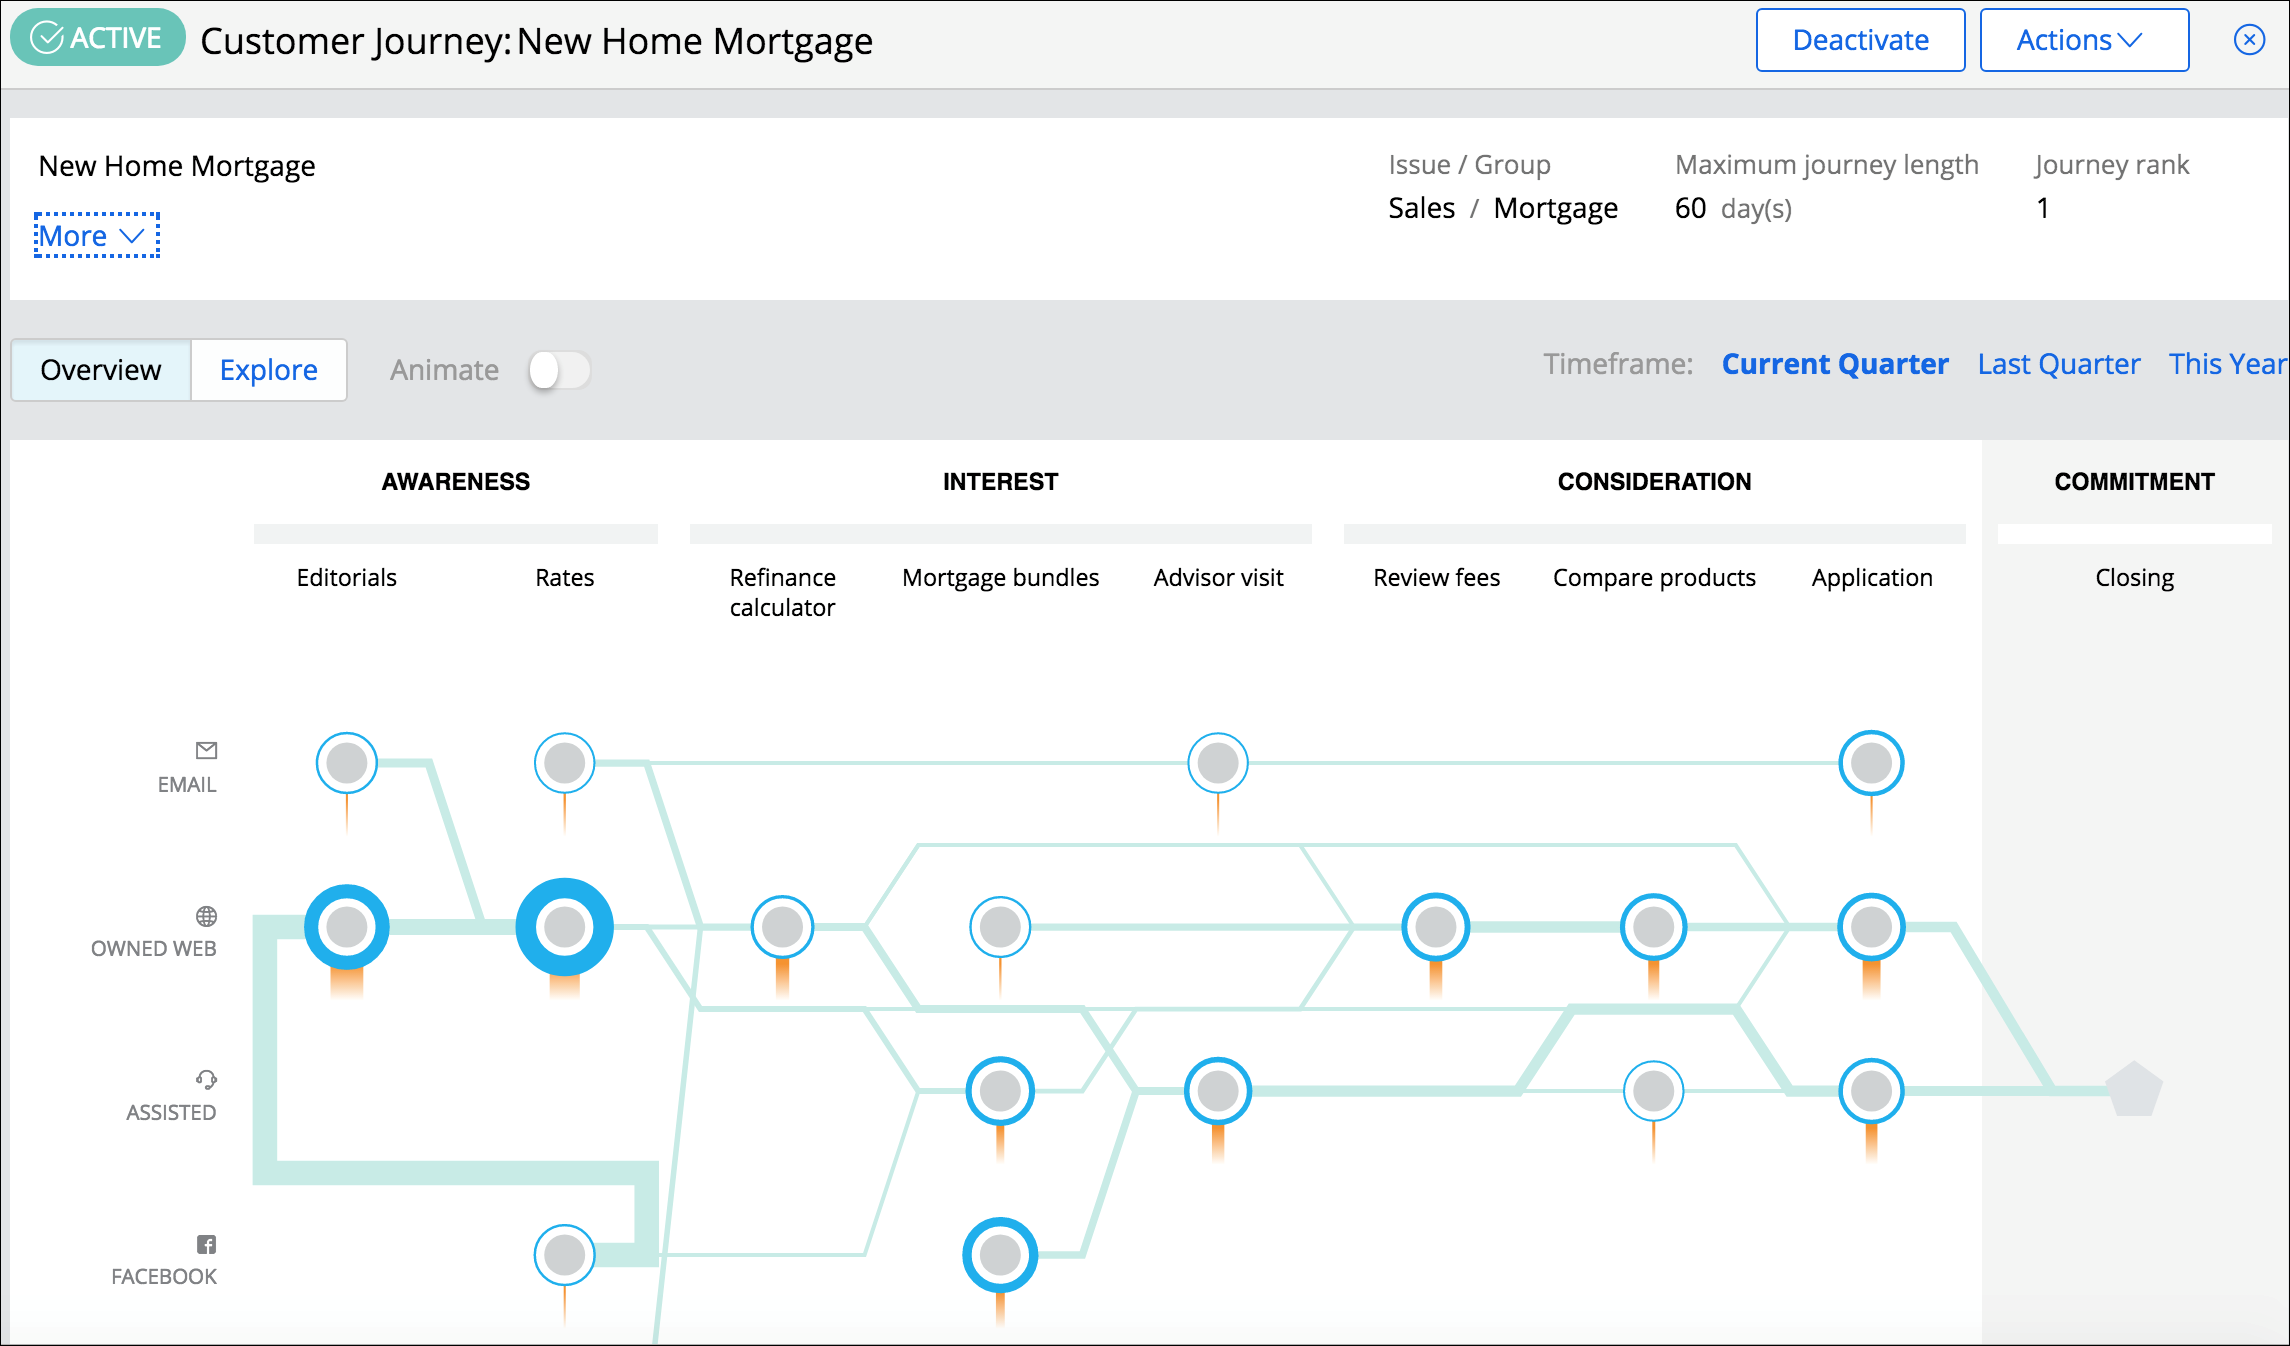Enable the Animate mode toggle
This screenshot has height=1346, width=2290.
click(562, 369)
